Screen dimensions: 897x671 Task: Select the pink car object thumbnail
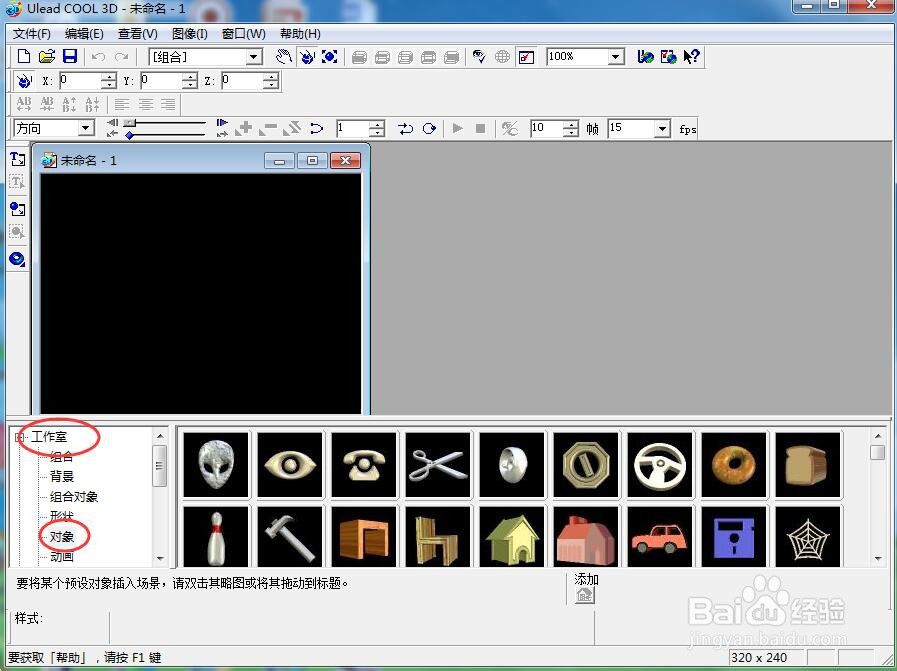pos(660,537)
